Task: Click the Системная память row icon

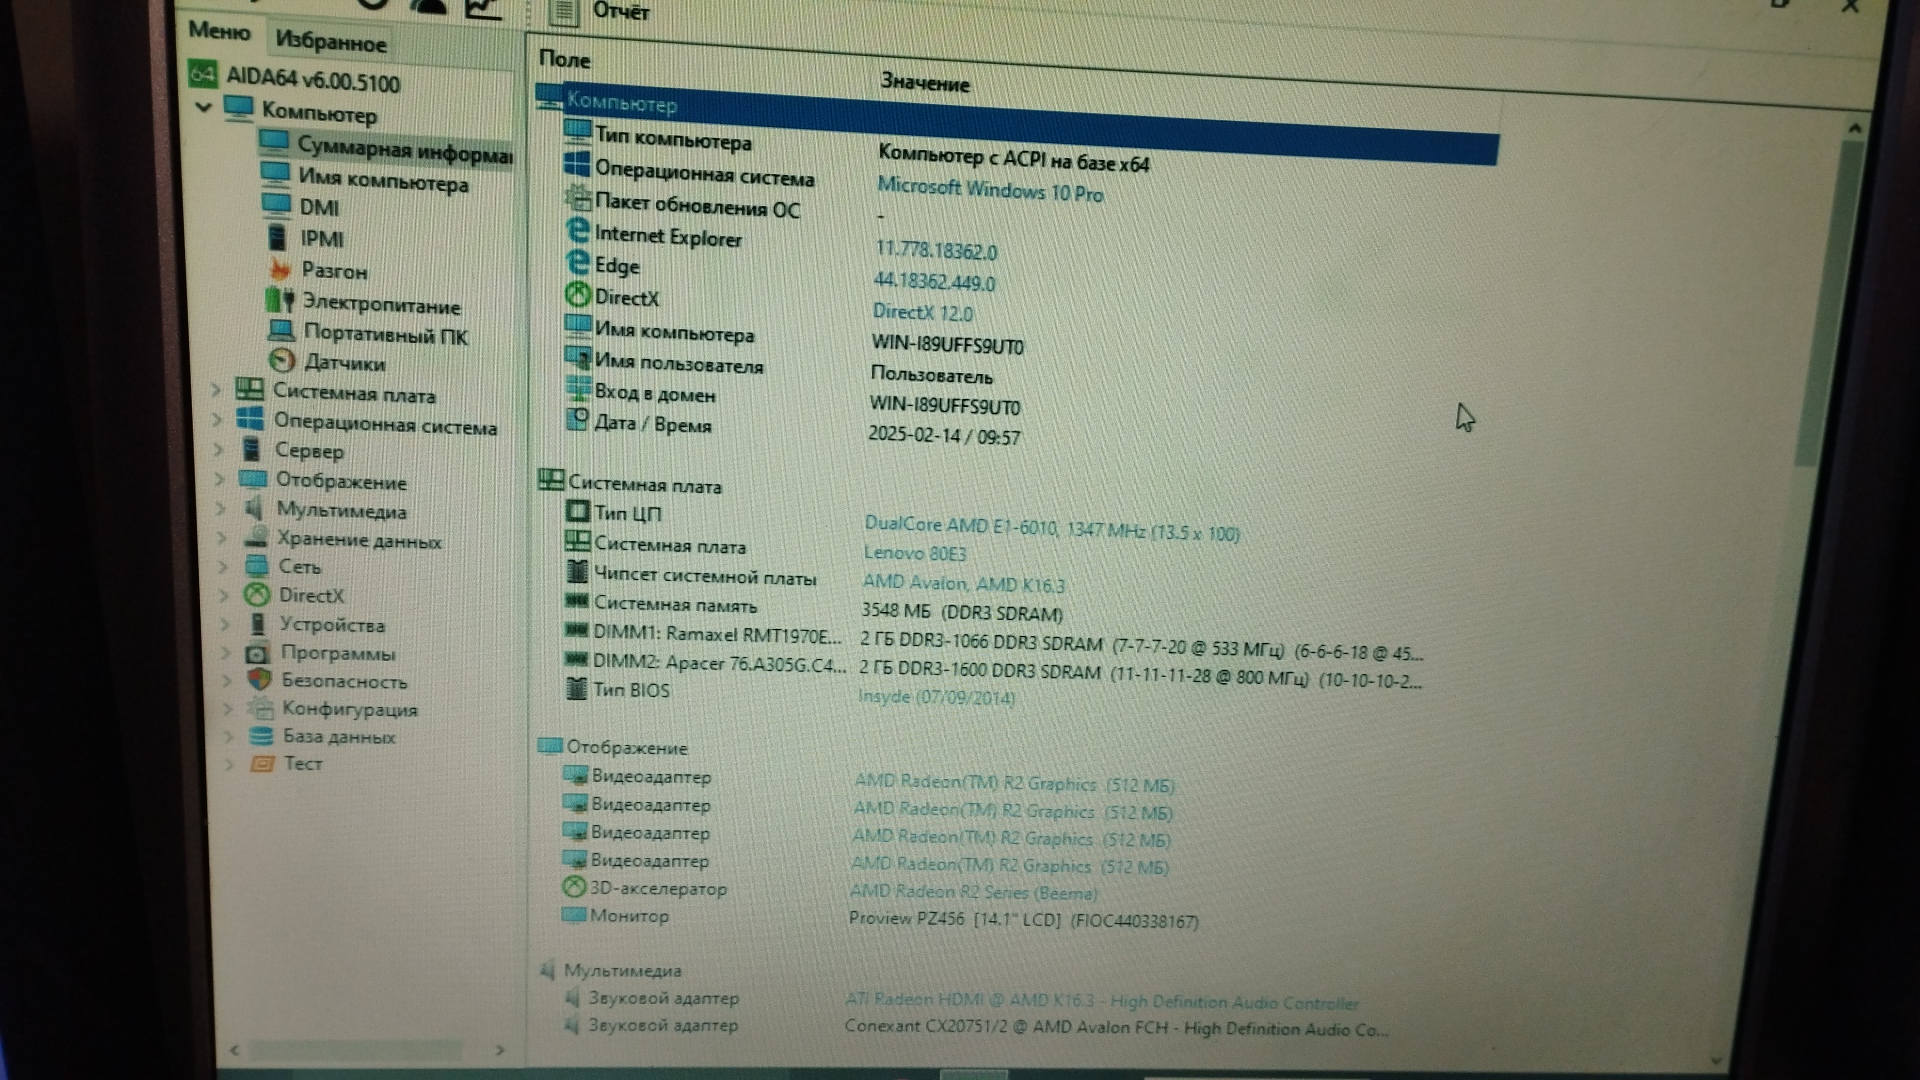Action: [x=576, y=601]
